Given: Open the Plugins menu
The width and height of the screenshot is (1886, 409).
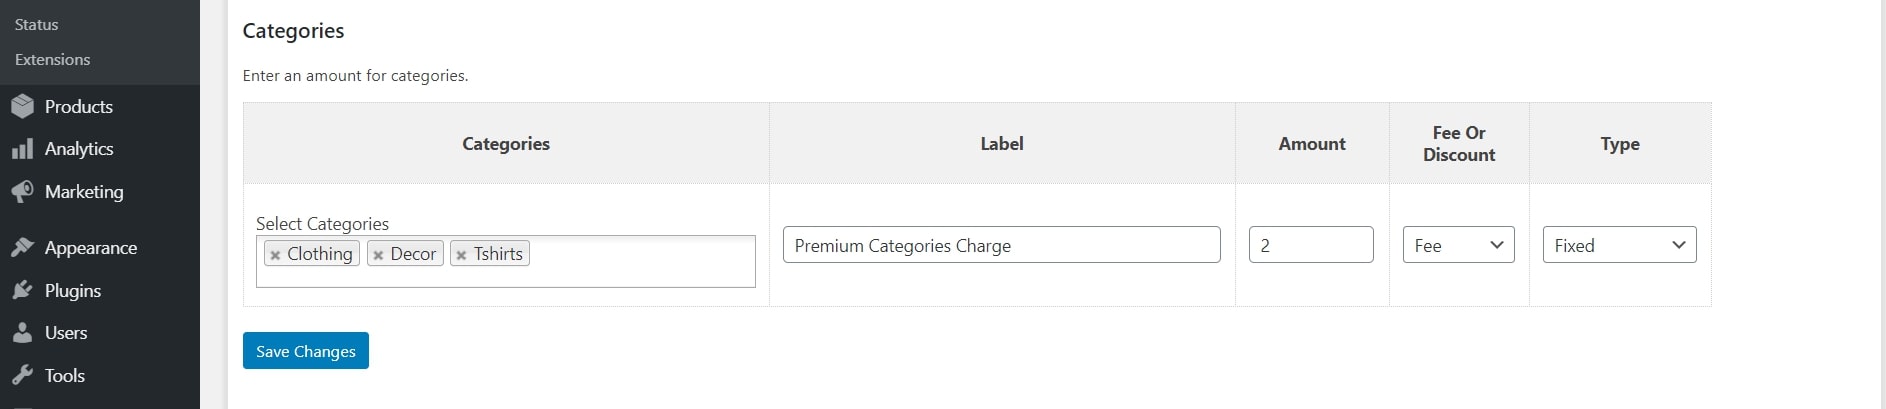Looking at the screenshot, I should [73, 291].
